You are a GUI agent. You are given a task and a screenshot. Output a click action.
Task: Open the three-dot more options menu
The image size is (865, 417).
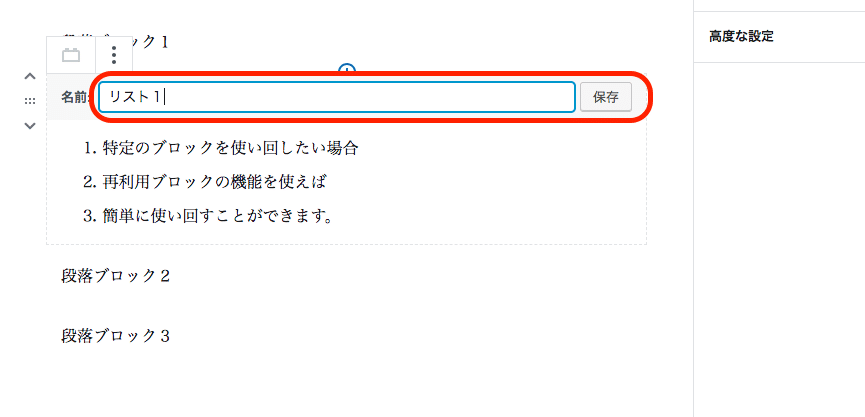tap(114, 55)
